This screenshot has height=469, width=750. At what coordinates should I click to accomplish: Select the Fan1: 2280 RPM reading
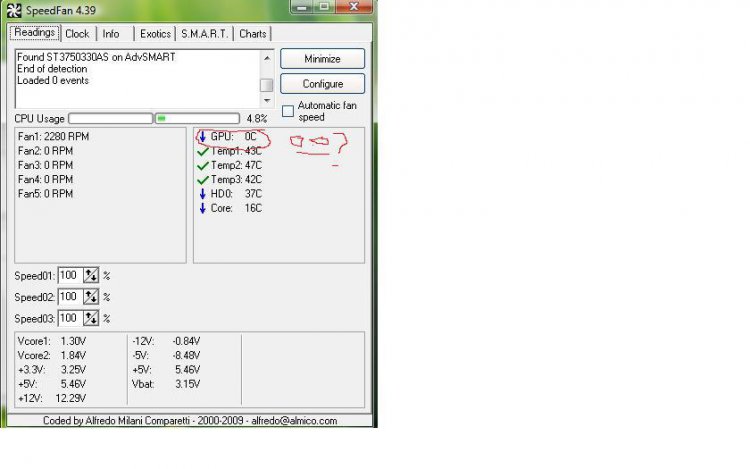[54, 137]
